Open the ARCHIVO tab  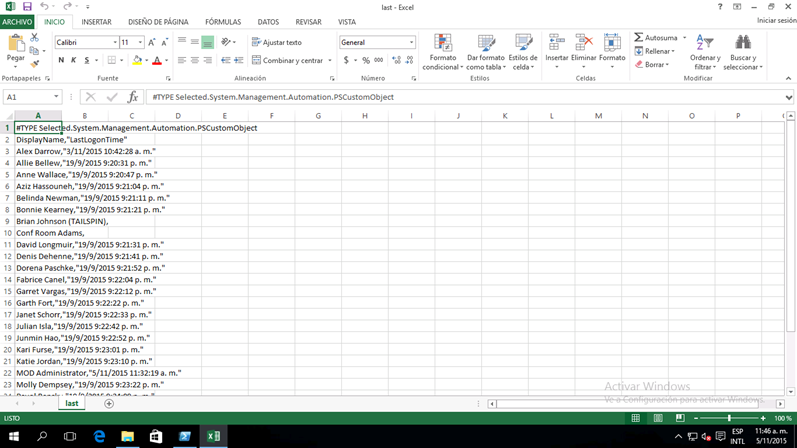[17, 22]
